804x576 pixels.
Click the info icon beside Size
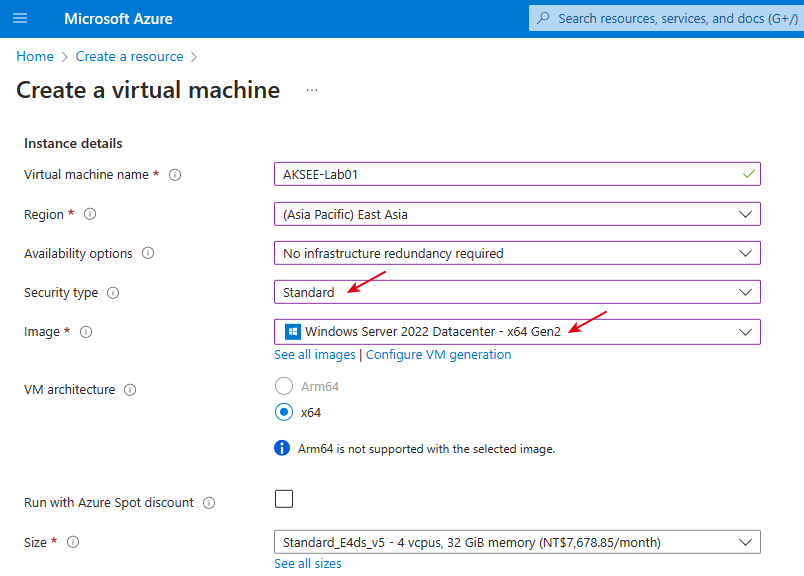73,542
